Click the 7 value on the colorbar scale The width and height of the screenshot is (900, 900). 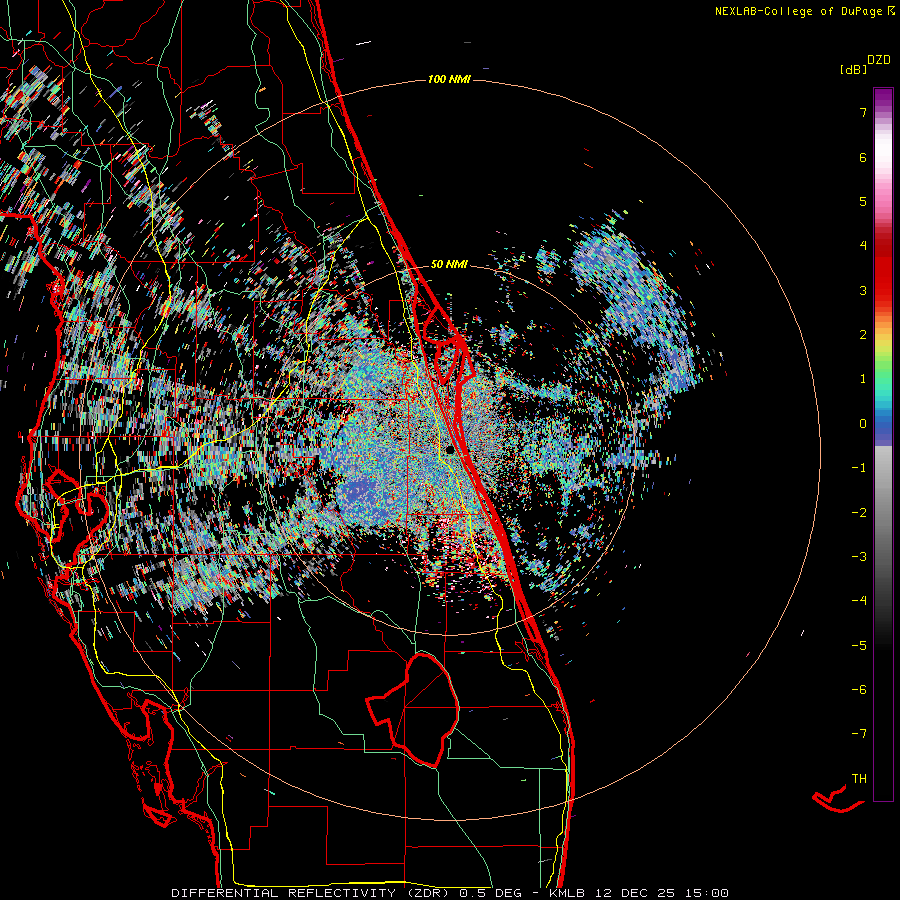tap(863, 112)
